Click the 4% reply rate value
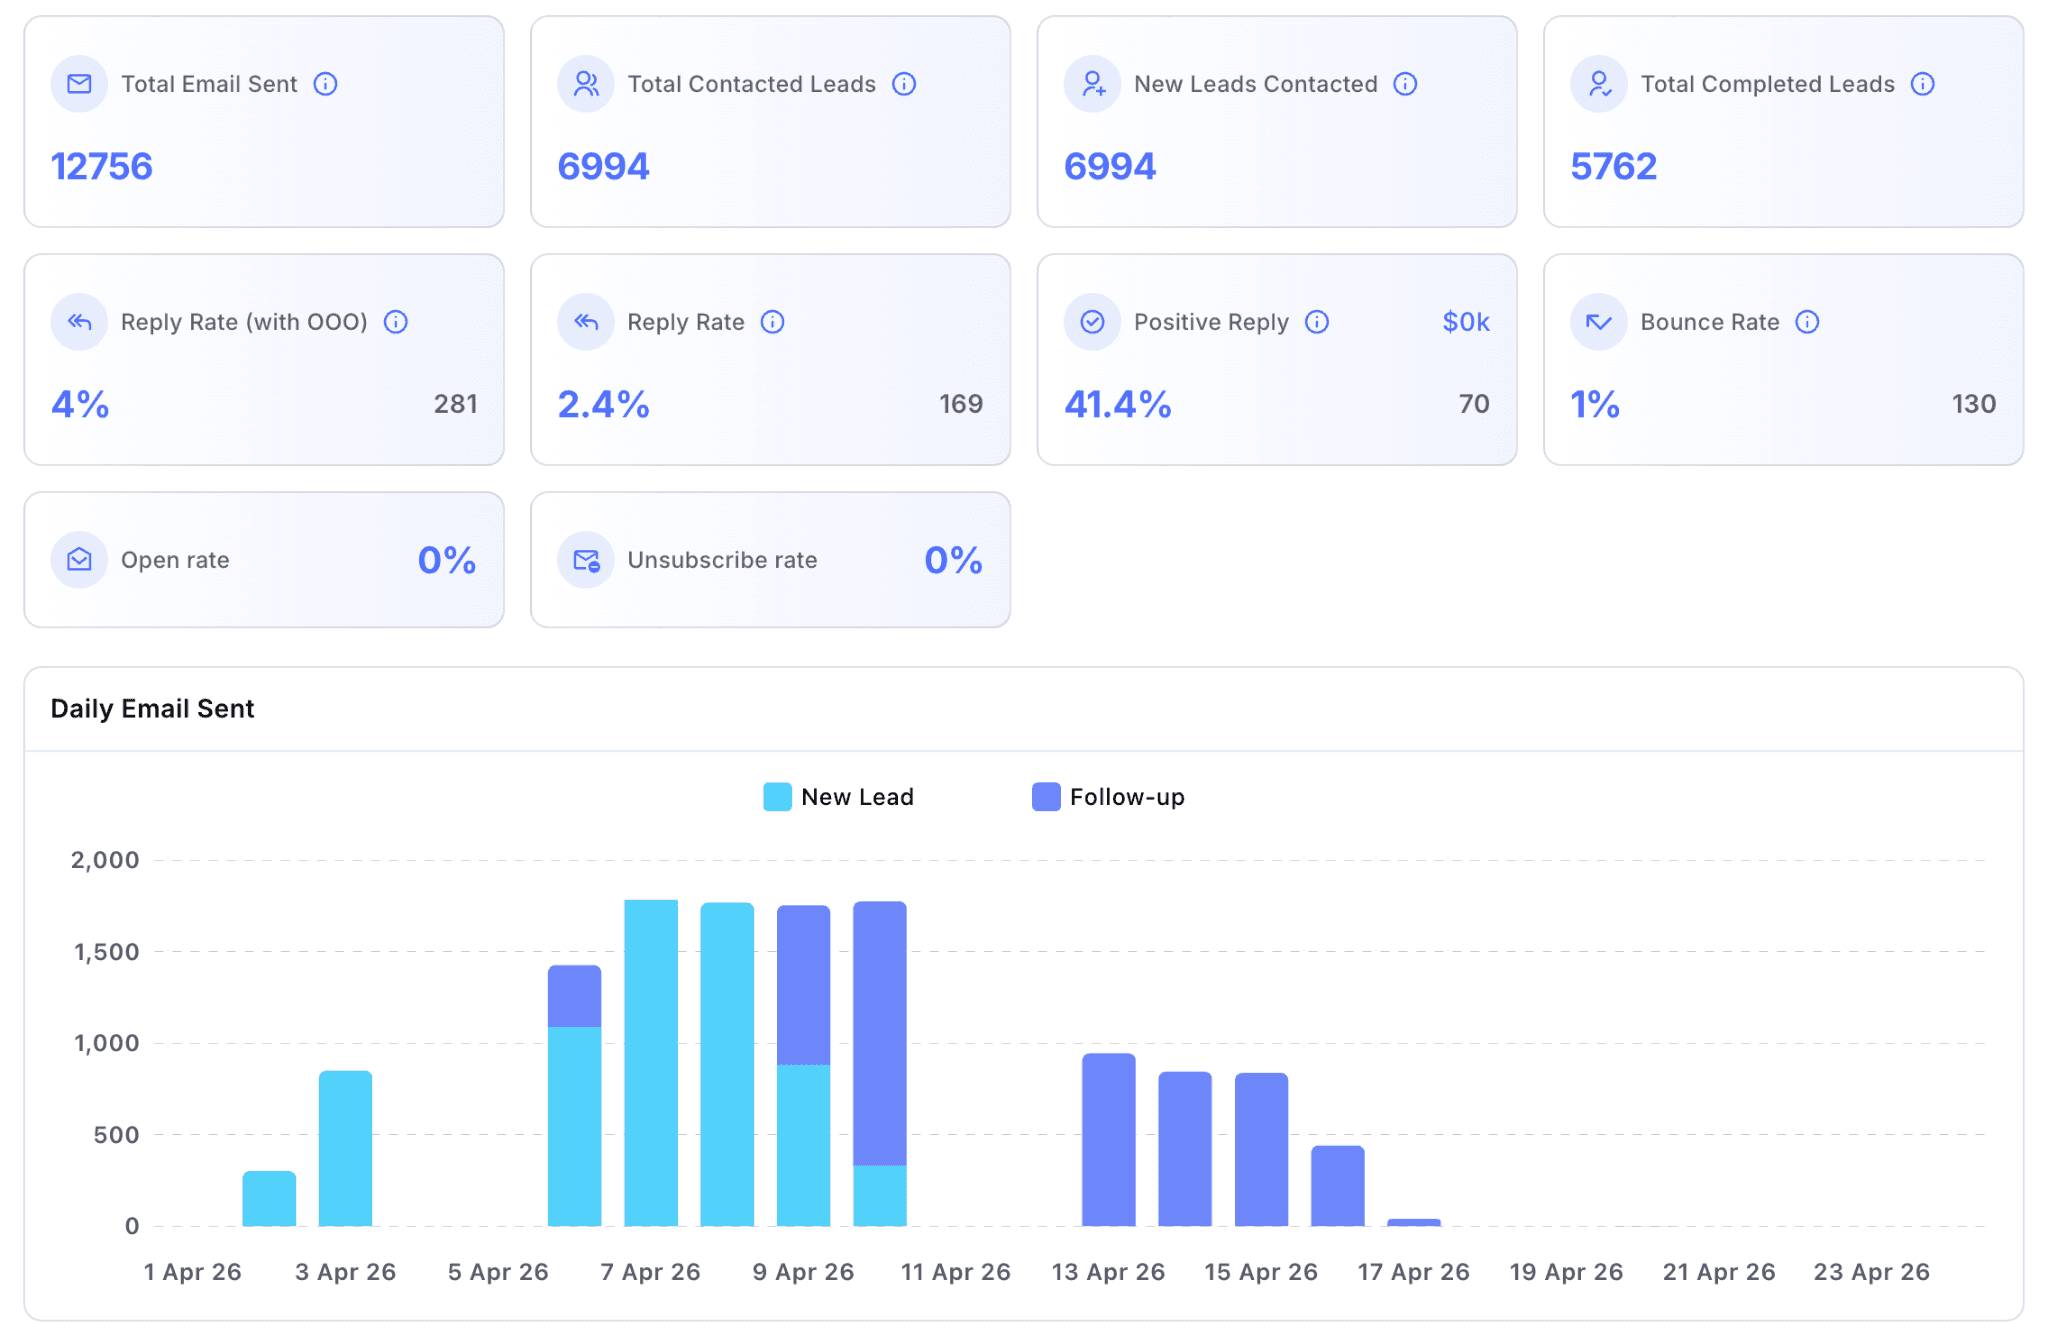The image size is (2048, 1334). point(80,404)
